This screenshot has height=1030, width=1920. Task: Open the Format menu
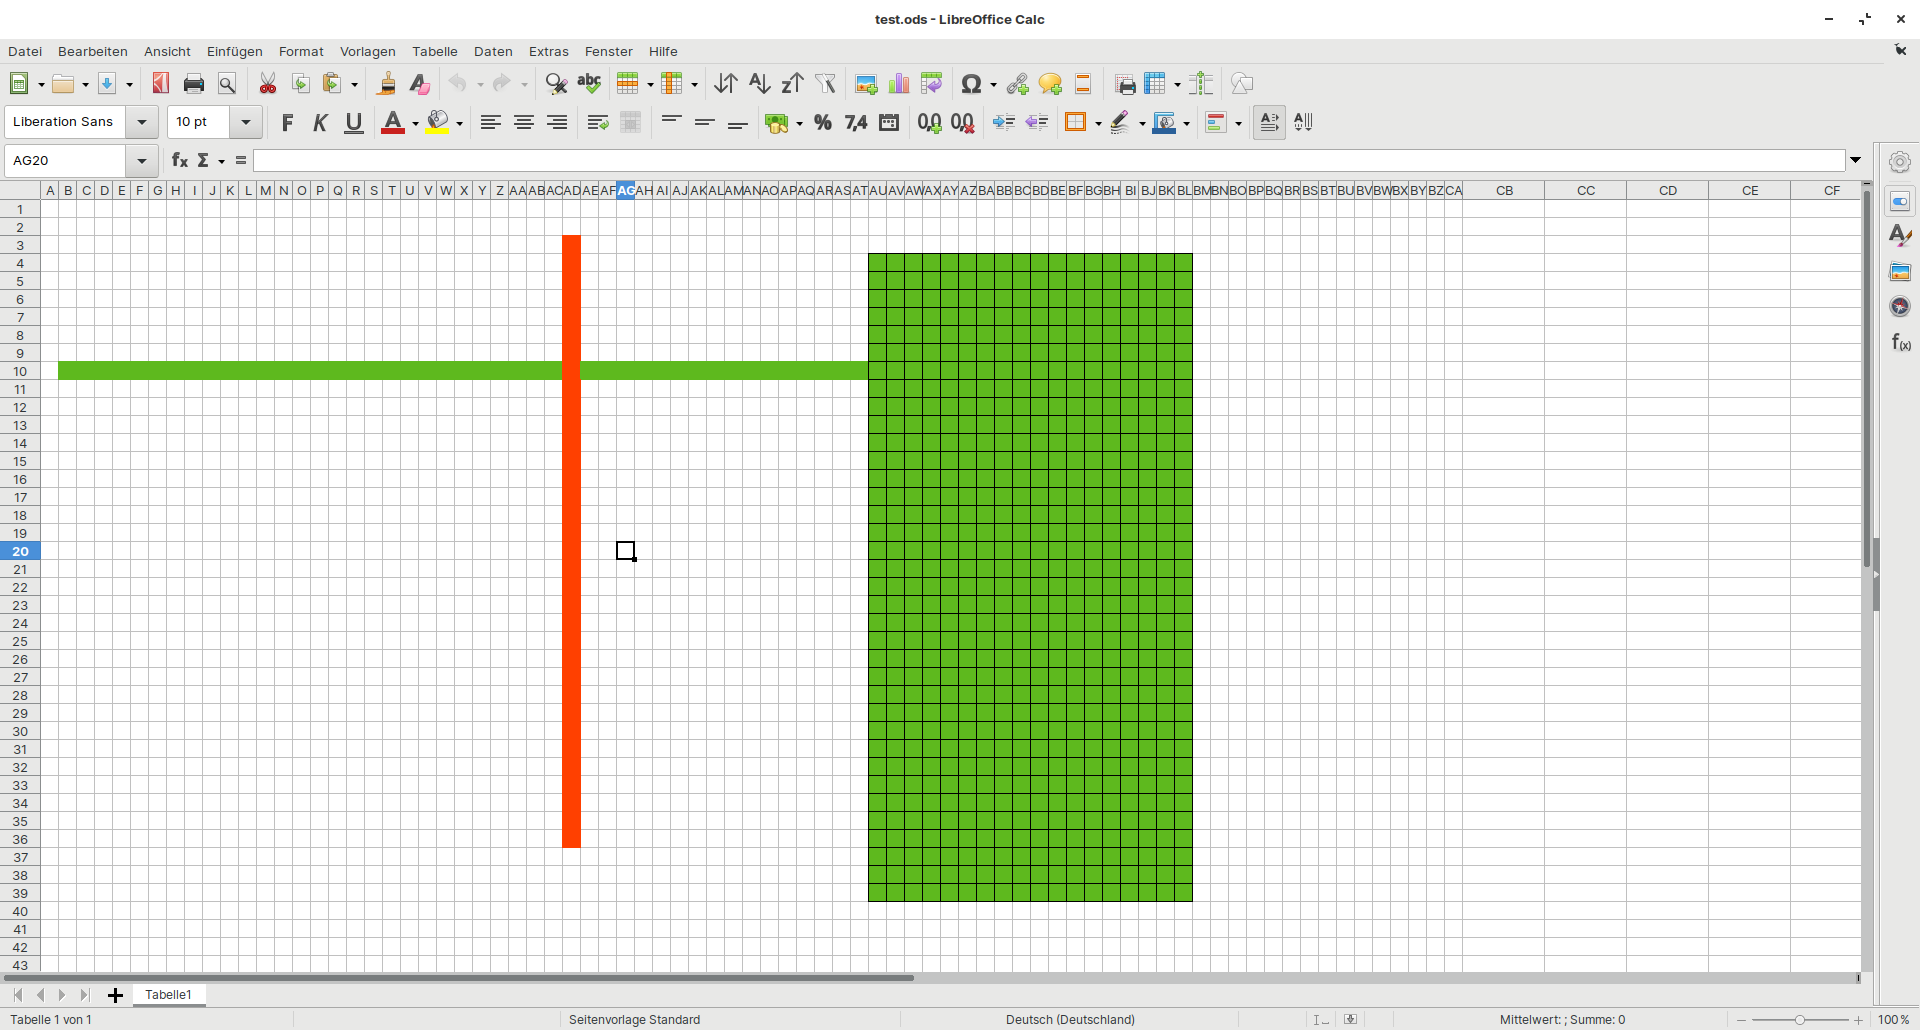301,51
